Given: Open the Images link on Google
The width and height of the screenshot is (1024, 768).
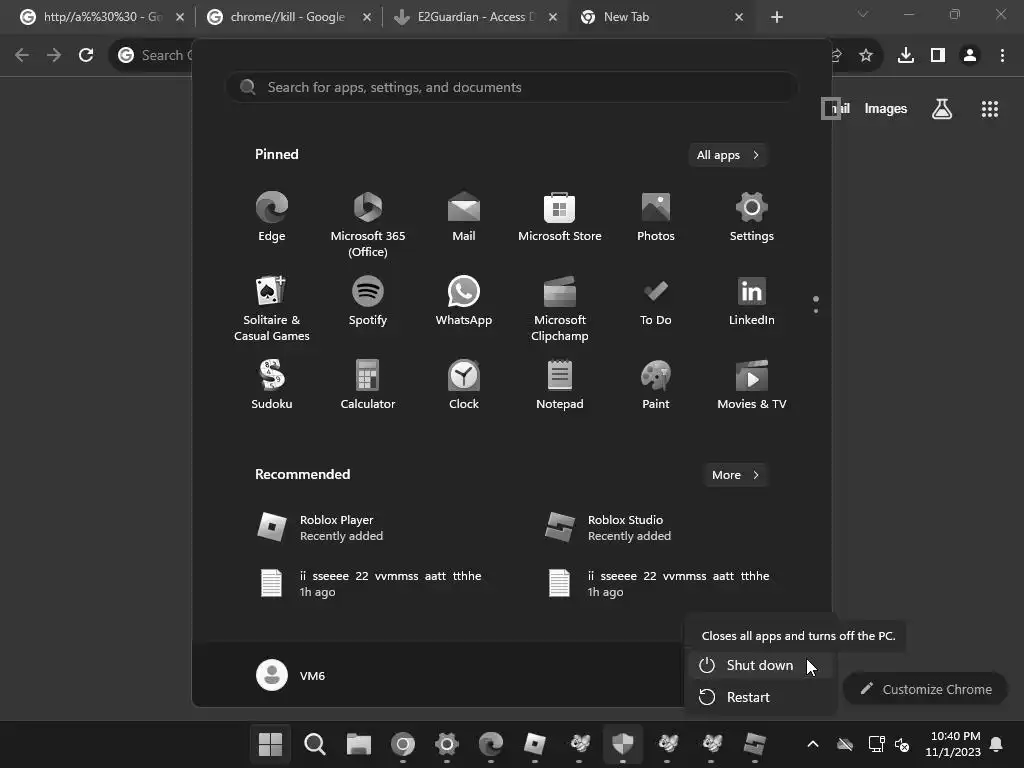Looking at the screenshot, I should [886, 109].
